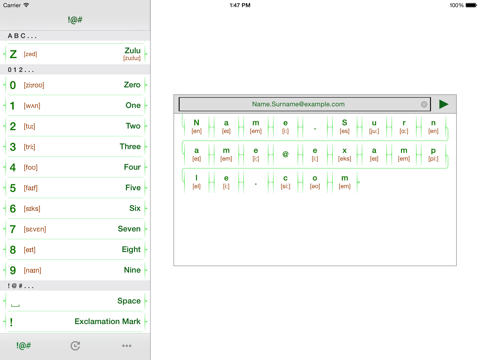Select the 3 Three row
The height and width of the screenshot is (360, 480).
(x=75, y=147)
